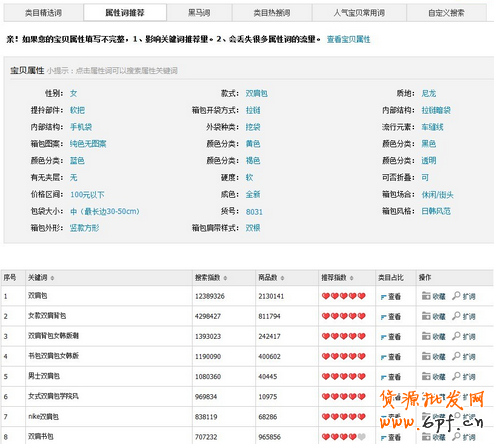Click the search index value 12389326
494x444 pixels.
coord(210,296)
